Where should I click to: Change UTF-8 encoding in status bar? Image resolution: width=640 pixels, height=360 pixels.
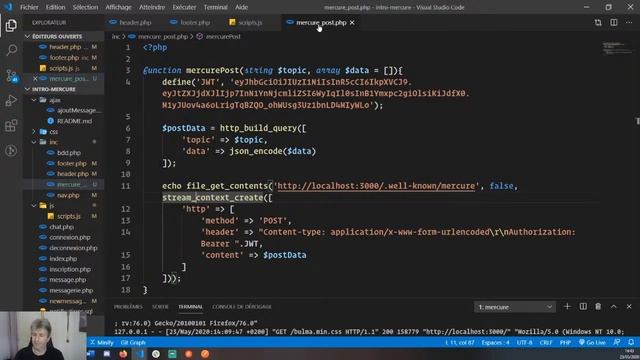coord(524,342)
